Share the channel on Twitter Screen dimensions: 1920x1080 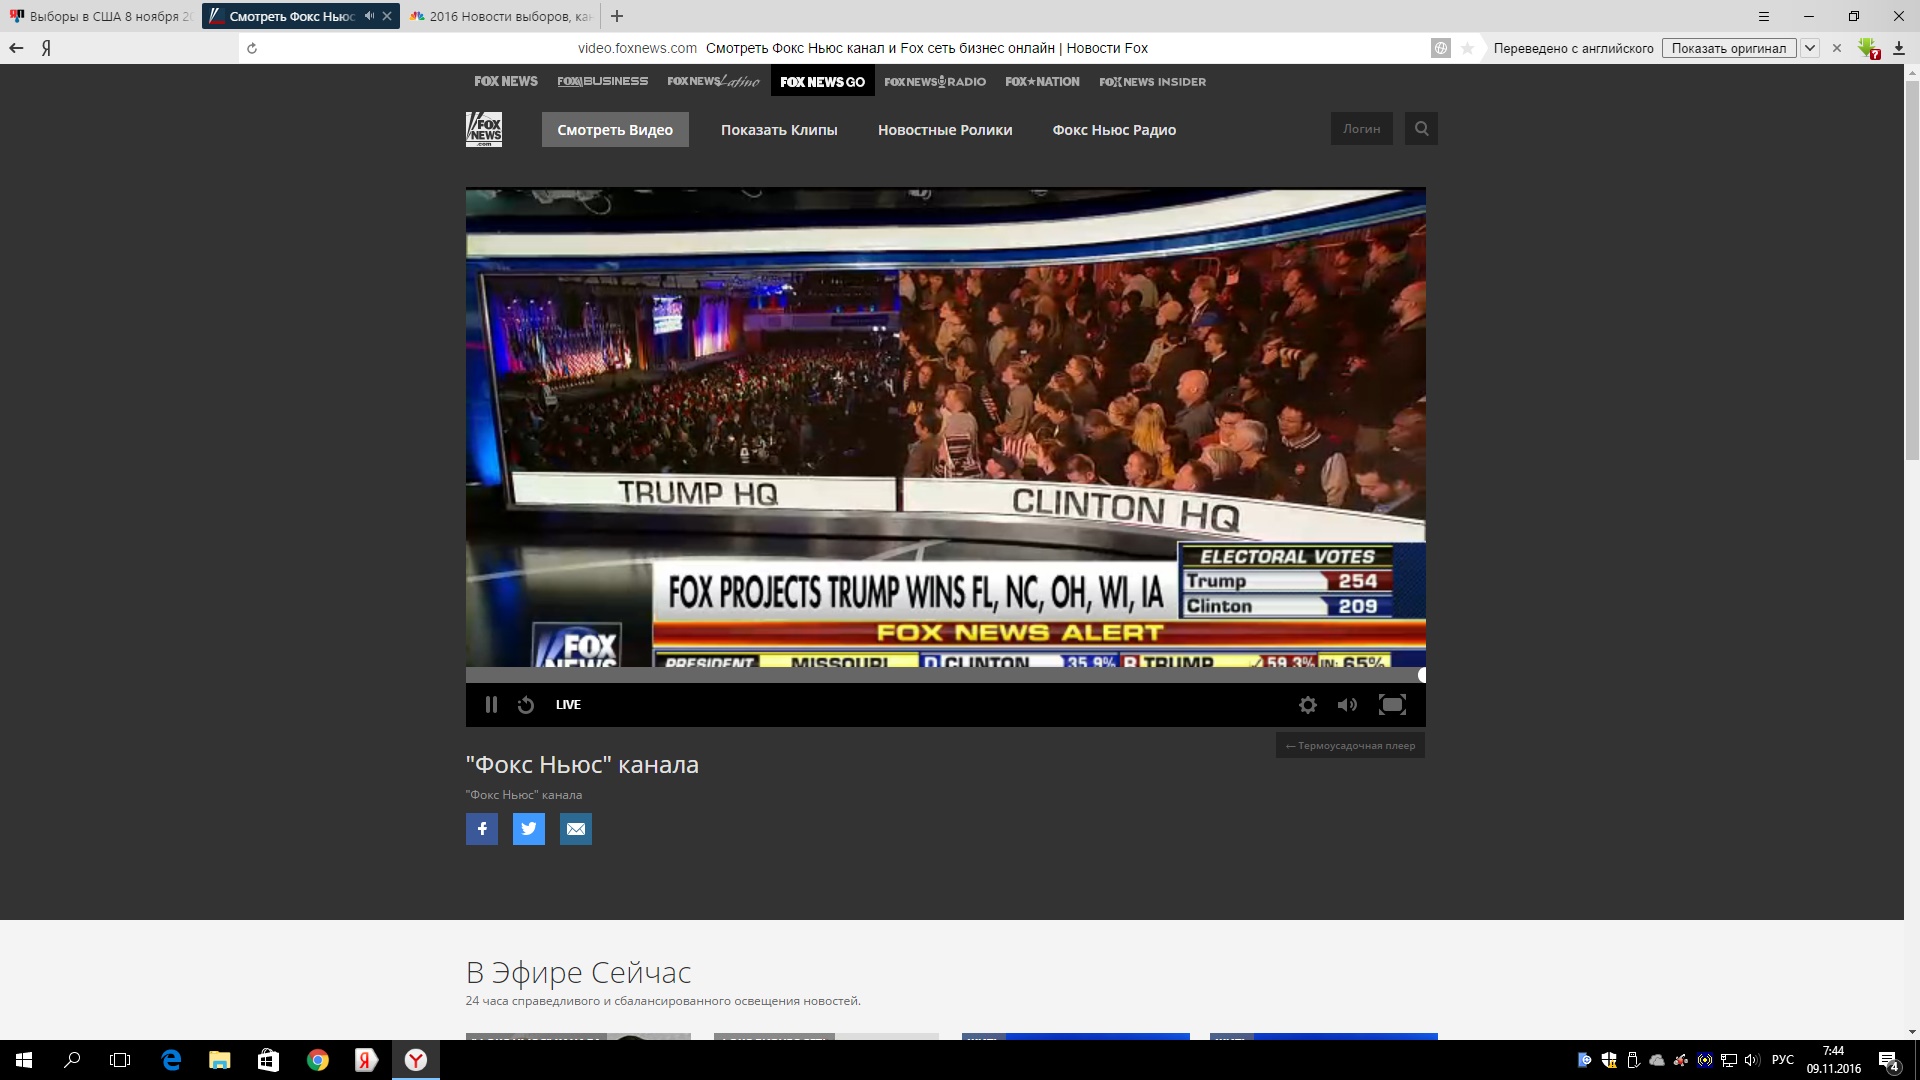click(529, 829)
